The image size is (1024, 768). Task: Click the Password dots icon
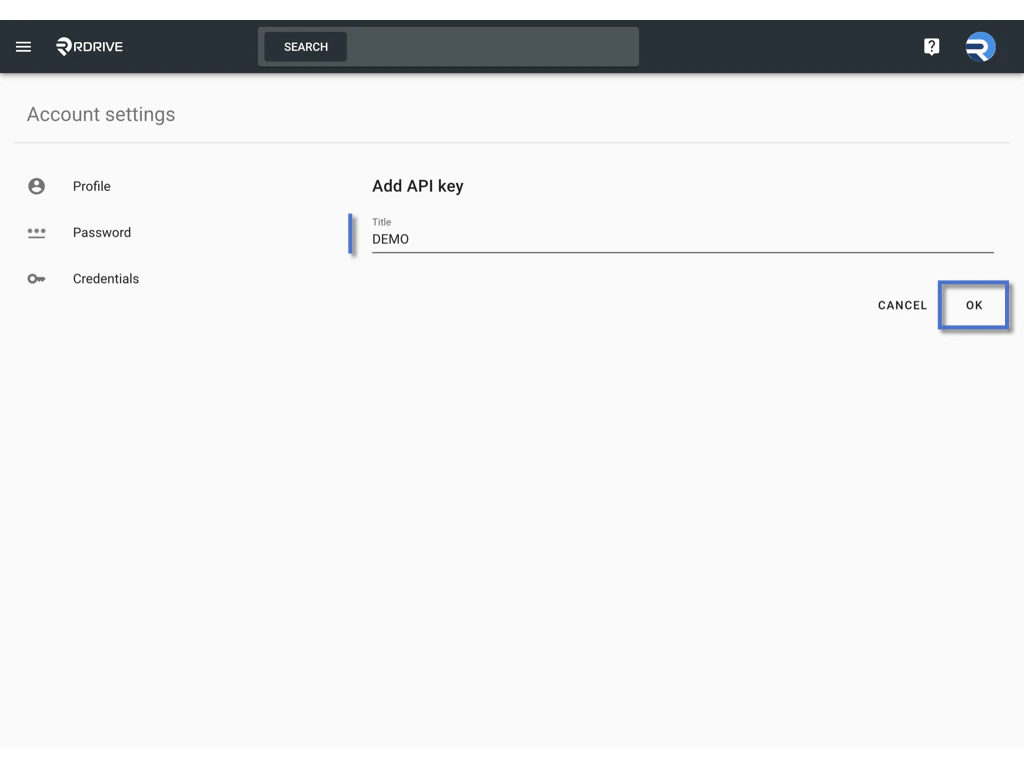(37, 232)
